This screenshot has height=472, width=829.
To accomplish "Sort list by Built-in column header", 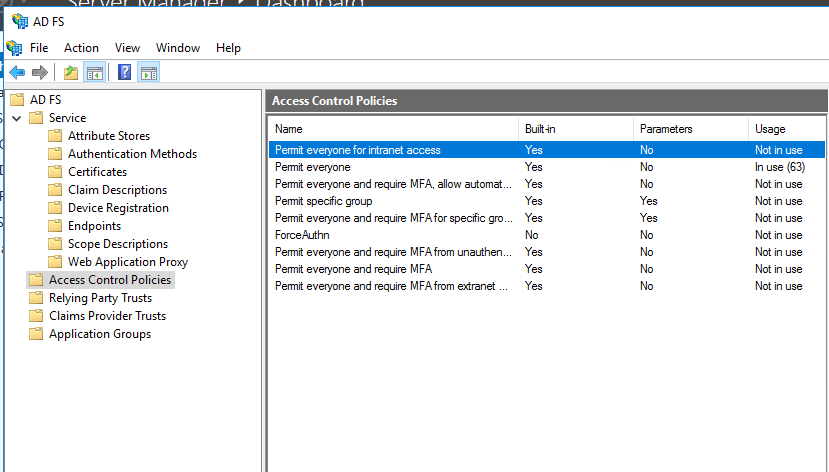I will 576,128.
